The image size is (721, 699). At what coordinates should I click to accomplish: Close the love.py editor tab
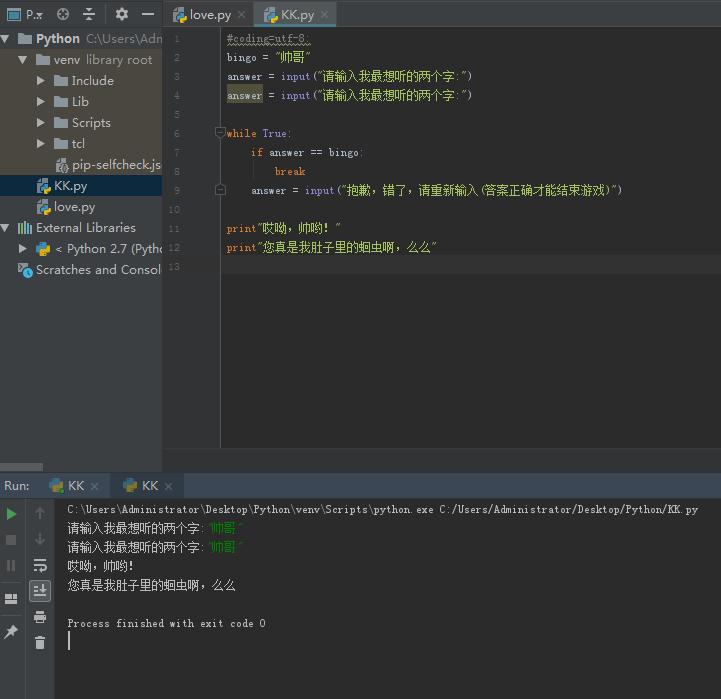(241, 15)
